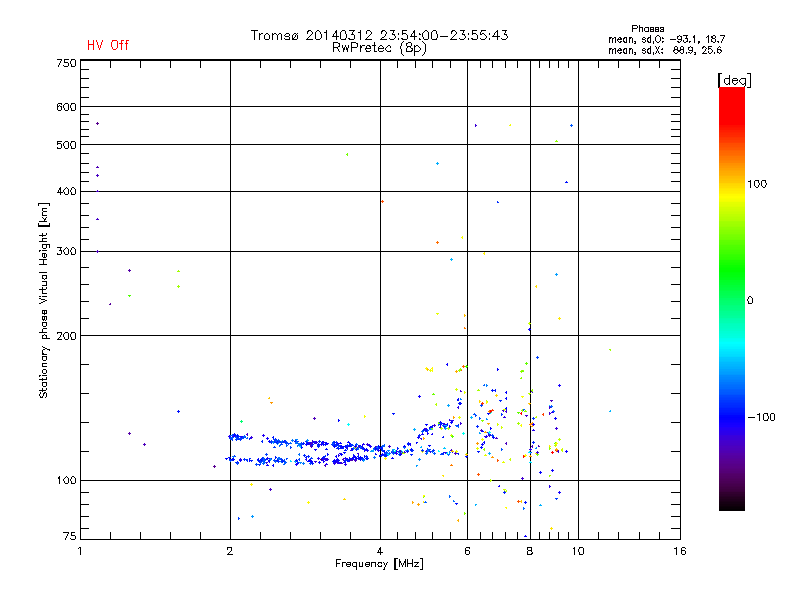Select the 'mean, sd,O: -93.1, 18.7' line
The height and width of the screenshot is (600, 800).
[666, 39]
